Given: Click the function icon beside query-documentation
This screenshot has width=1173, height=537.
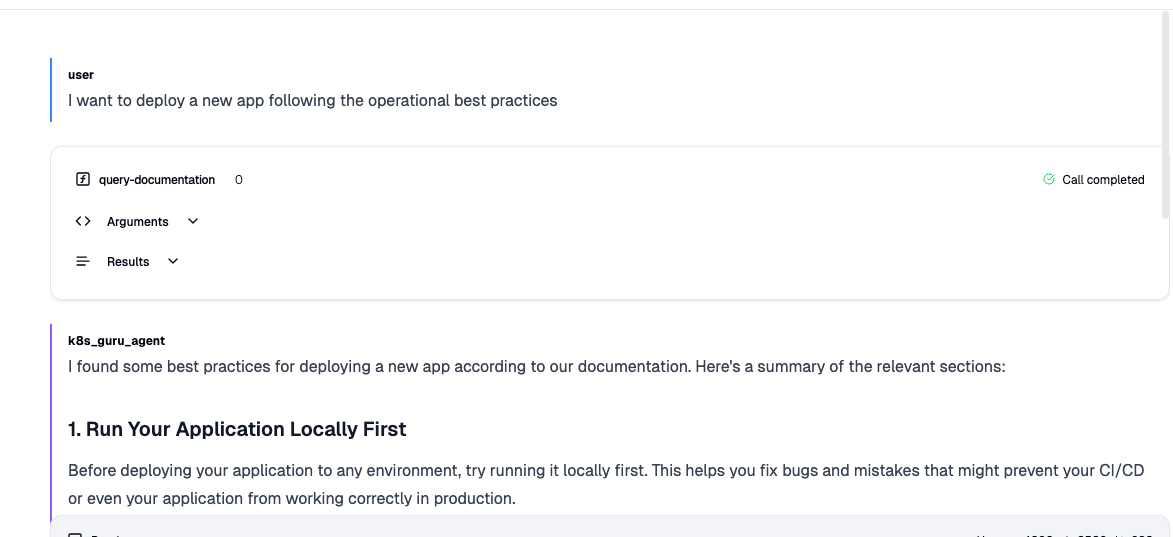Looking at the screenshot, I should click(83, 180).
